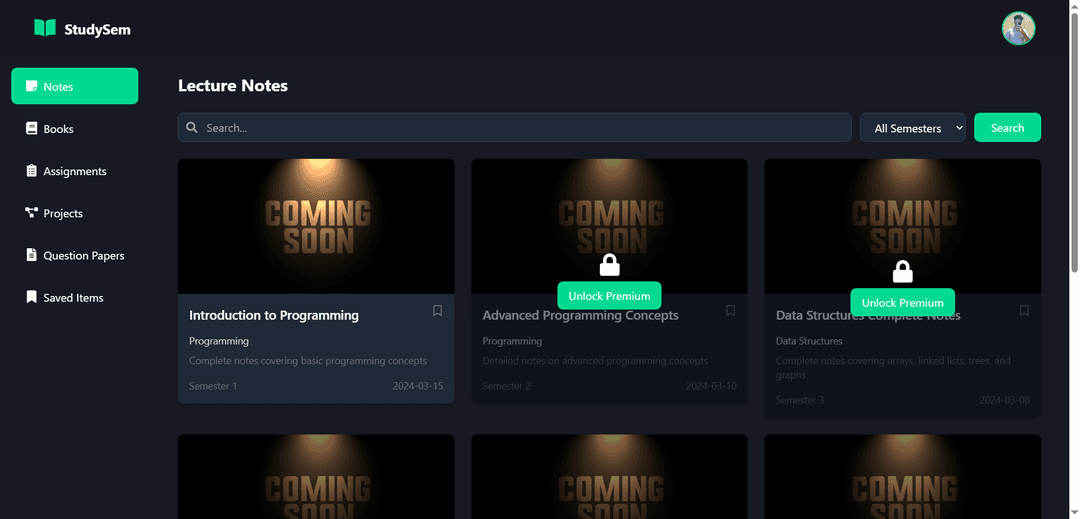Viewport: 1080px width, 519px height.
Task: Unlock Premium for Data Structures notes
Action: coord(902,303)
